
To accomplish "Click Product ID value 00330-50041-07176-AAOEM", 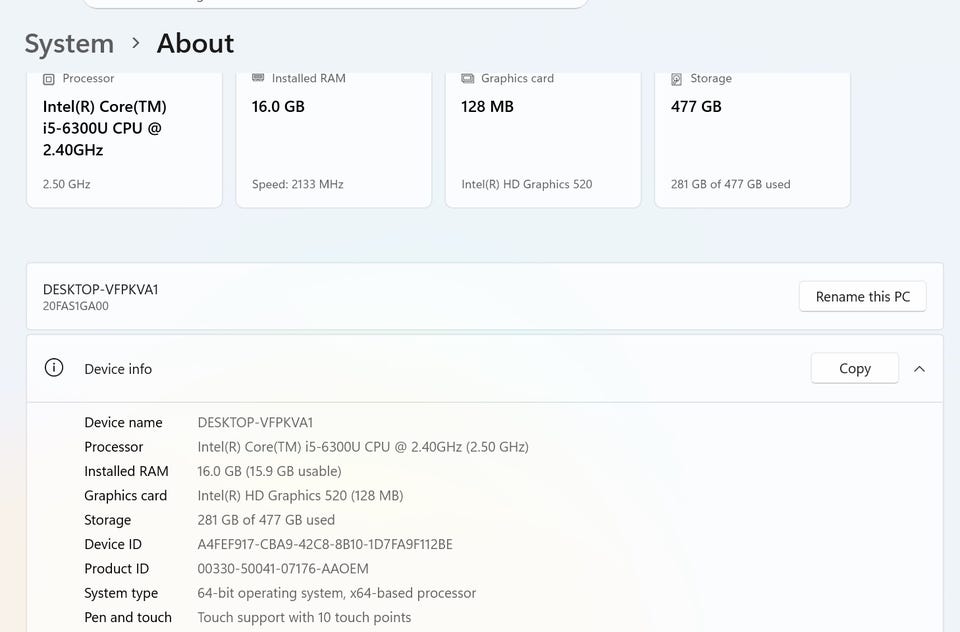I will [x=283, y=569].
